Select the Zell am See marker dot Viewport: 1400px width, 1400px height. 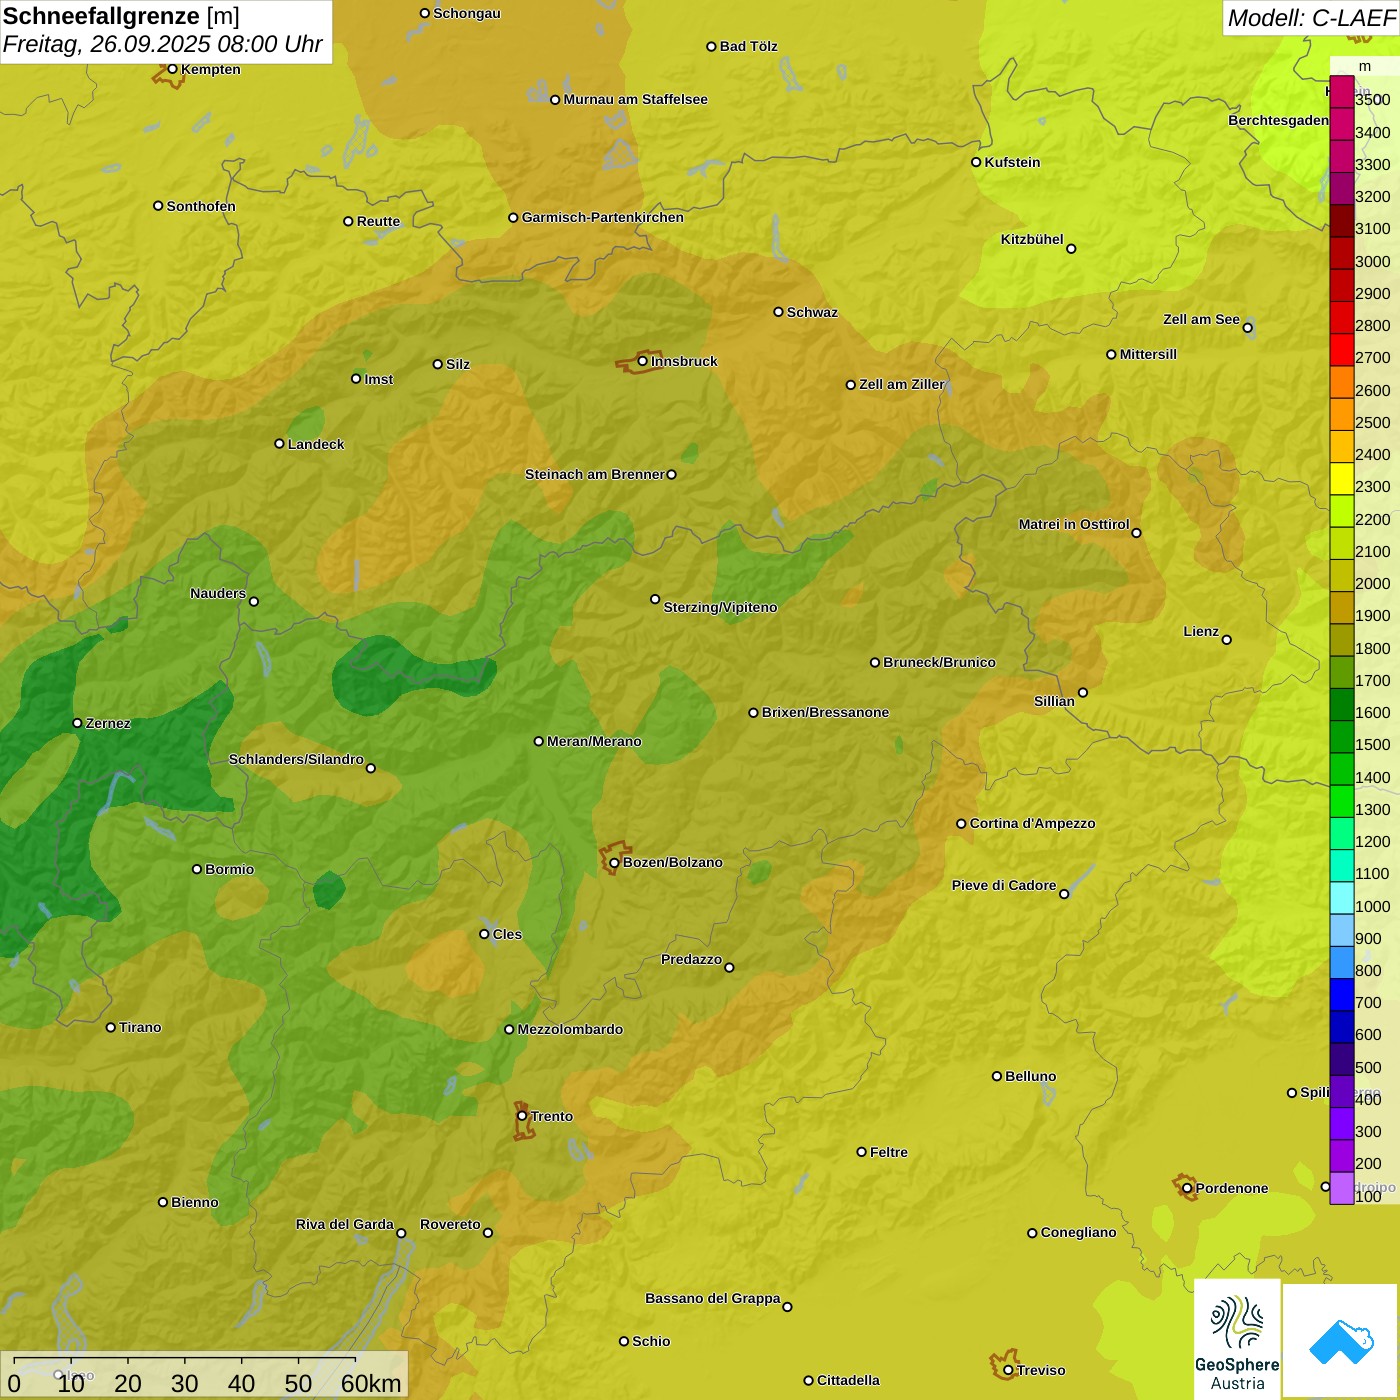tap(1247, 327)
